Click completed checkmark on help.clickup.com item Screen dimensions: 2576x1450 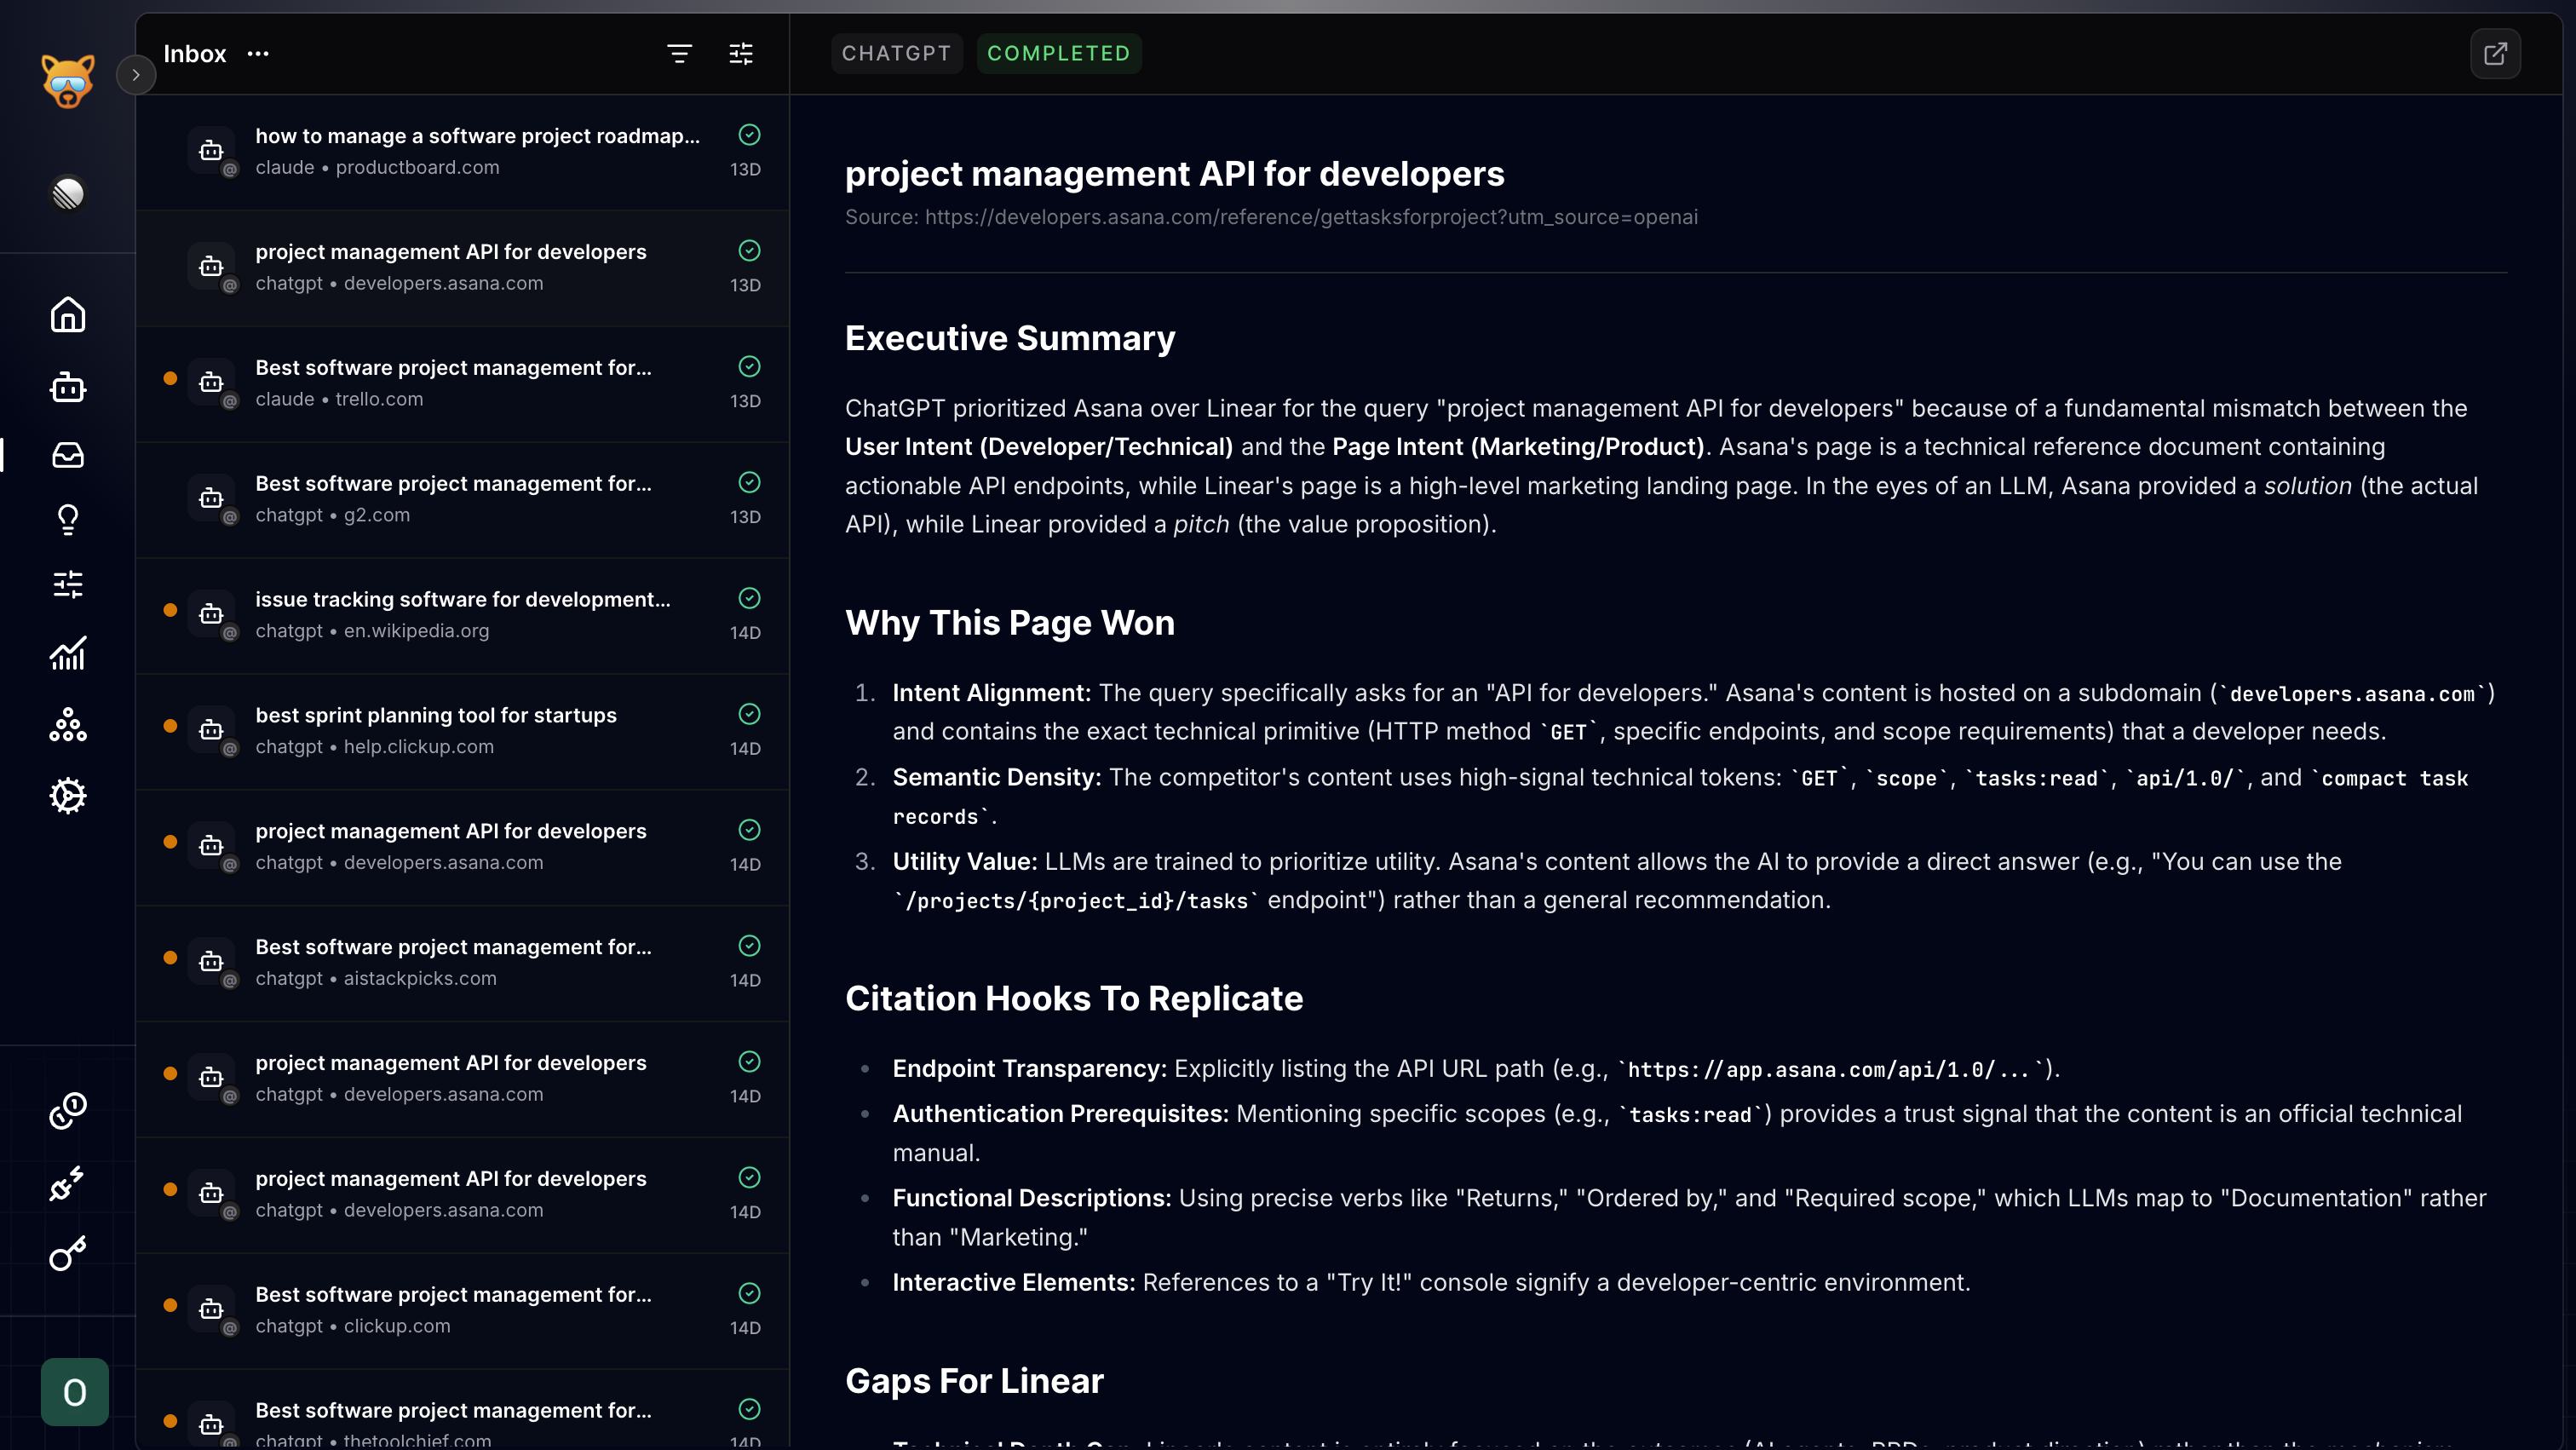(x=749, y=714)
